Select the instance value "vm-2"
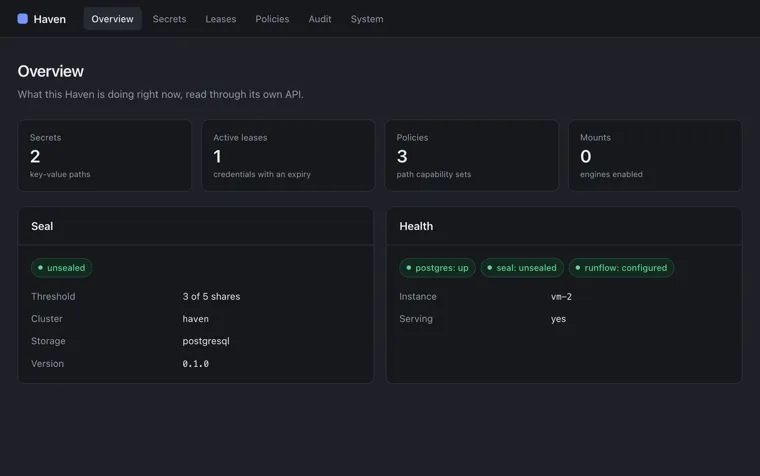Image resolution: width=760 pixels, height=476 pixels. pos(561,297)
